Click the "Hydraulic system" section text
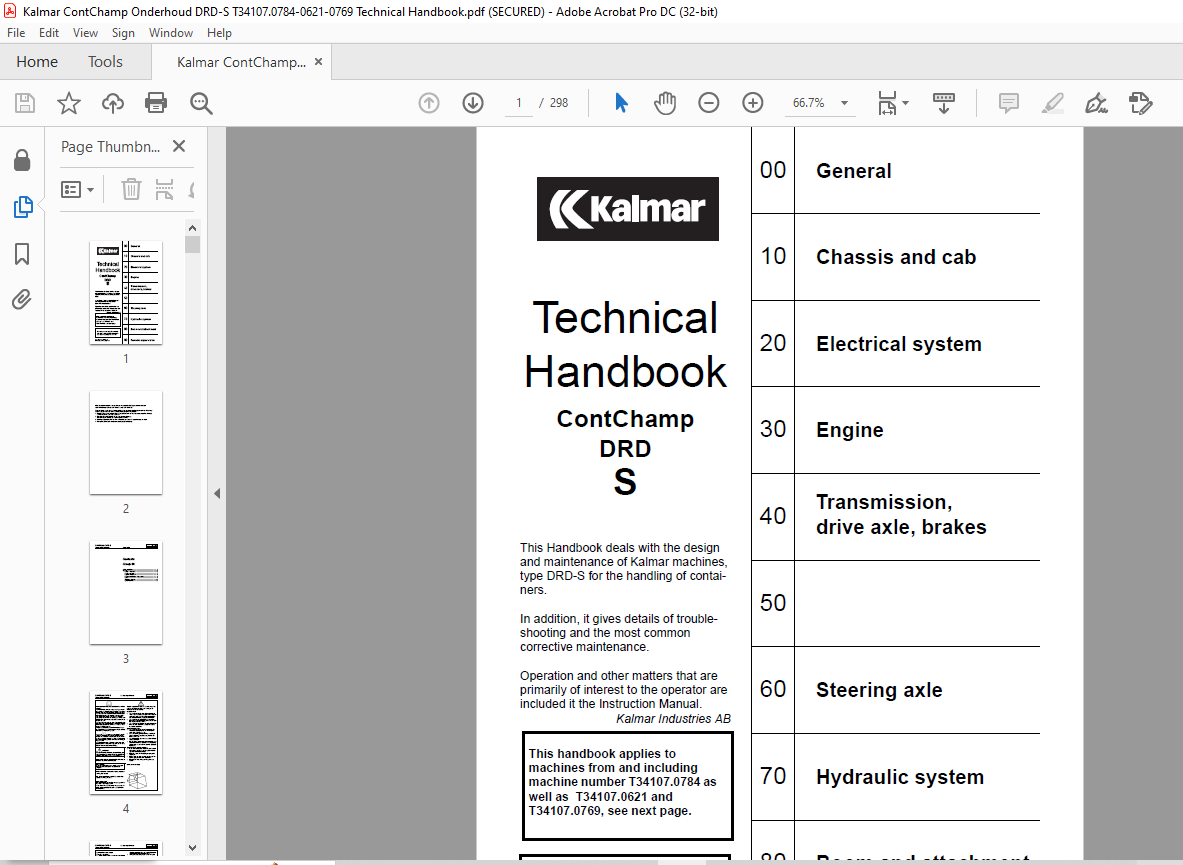The image size is (1183, 865). 900,777
